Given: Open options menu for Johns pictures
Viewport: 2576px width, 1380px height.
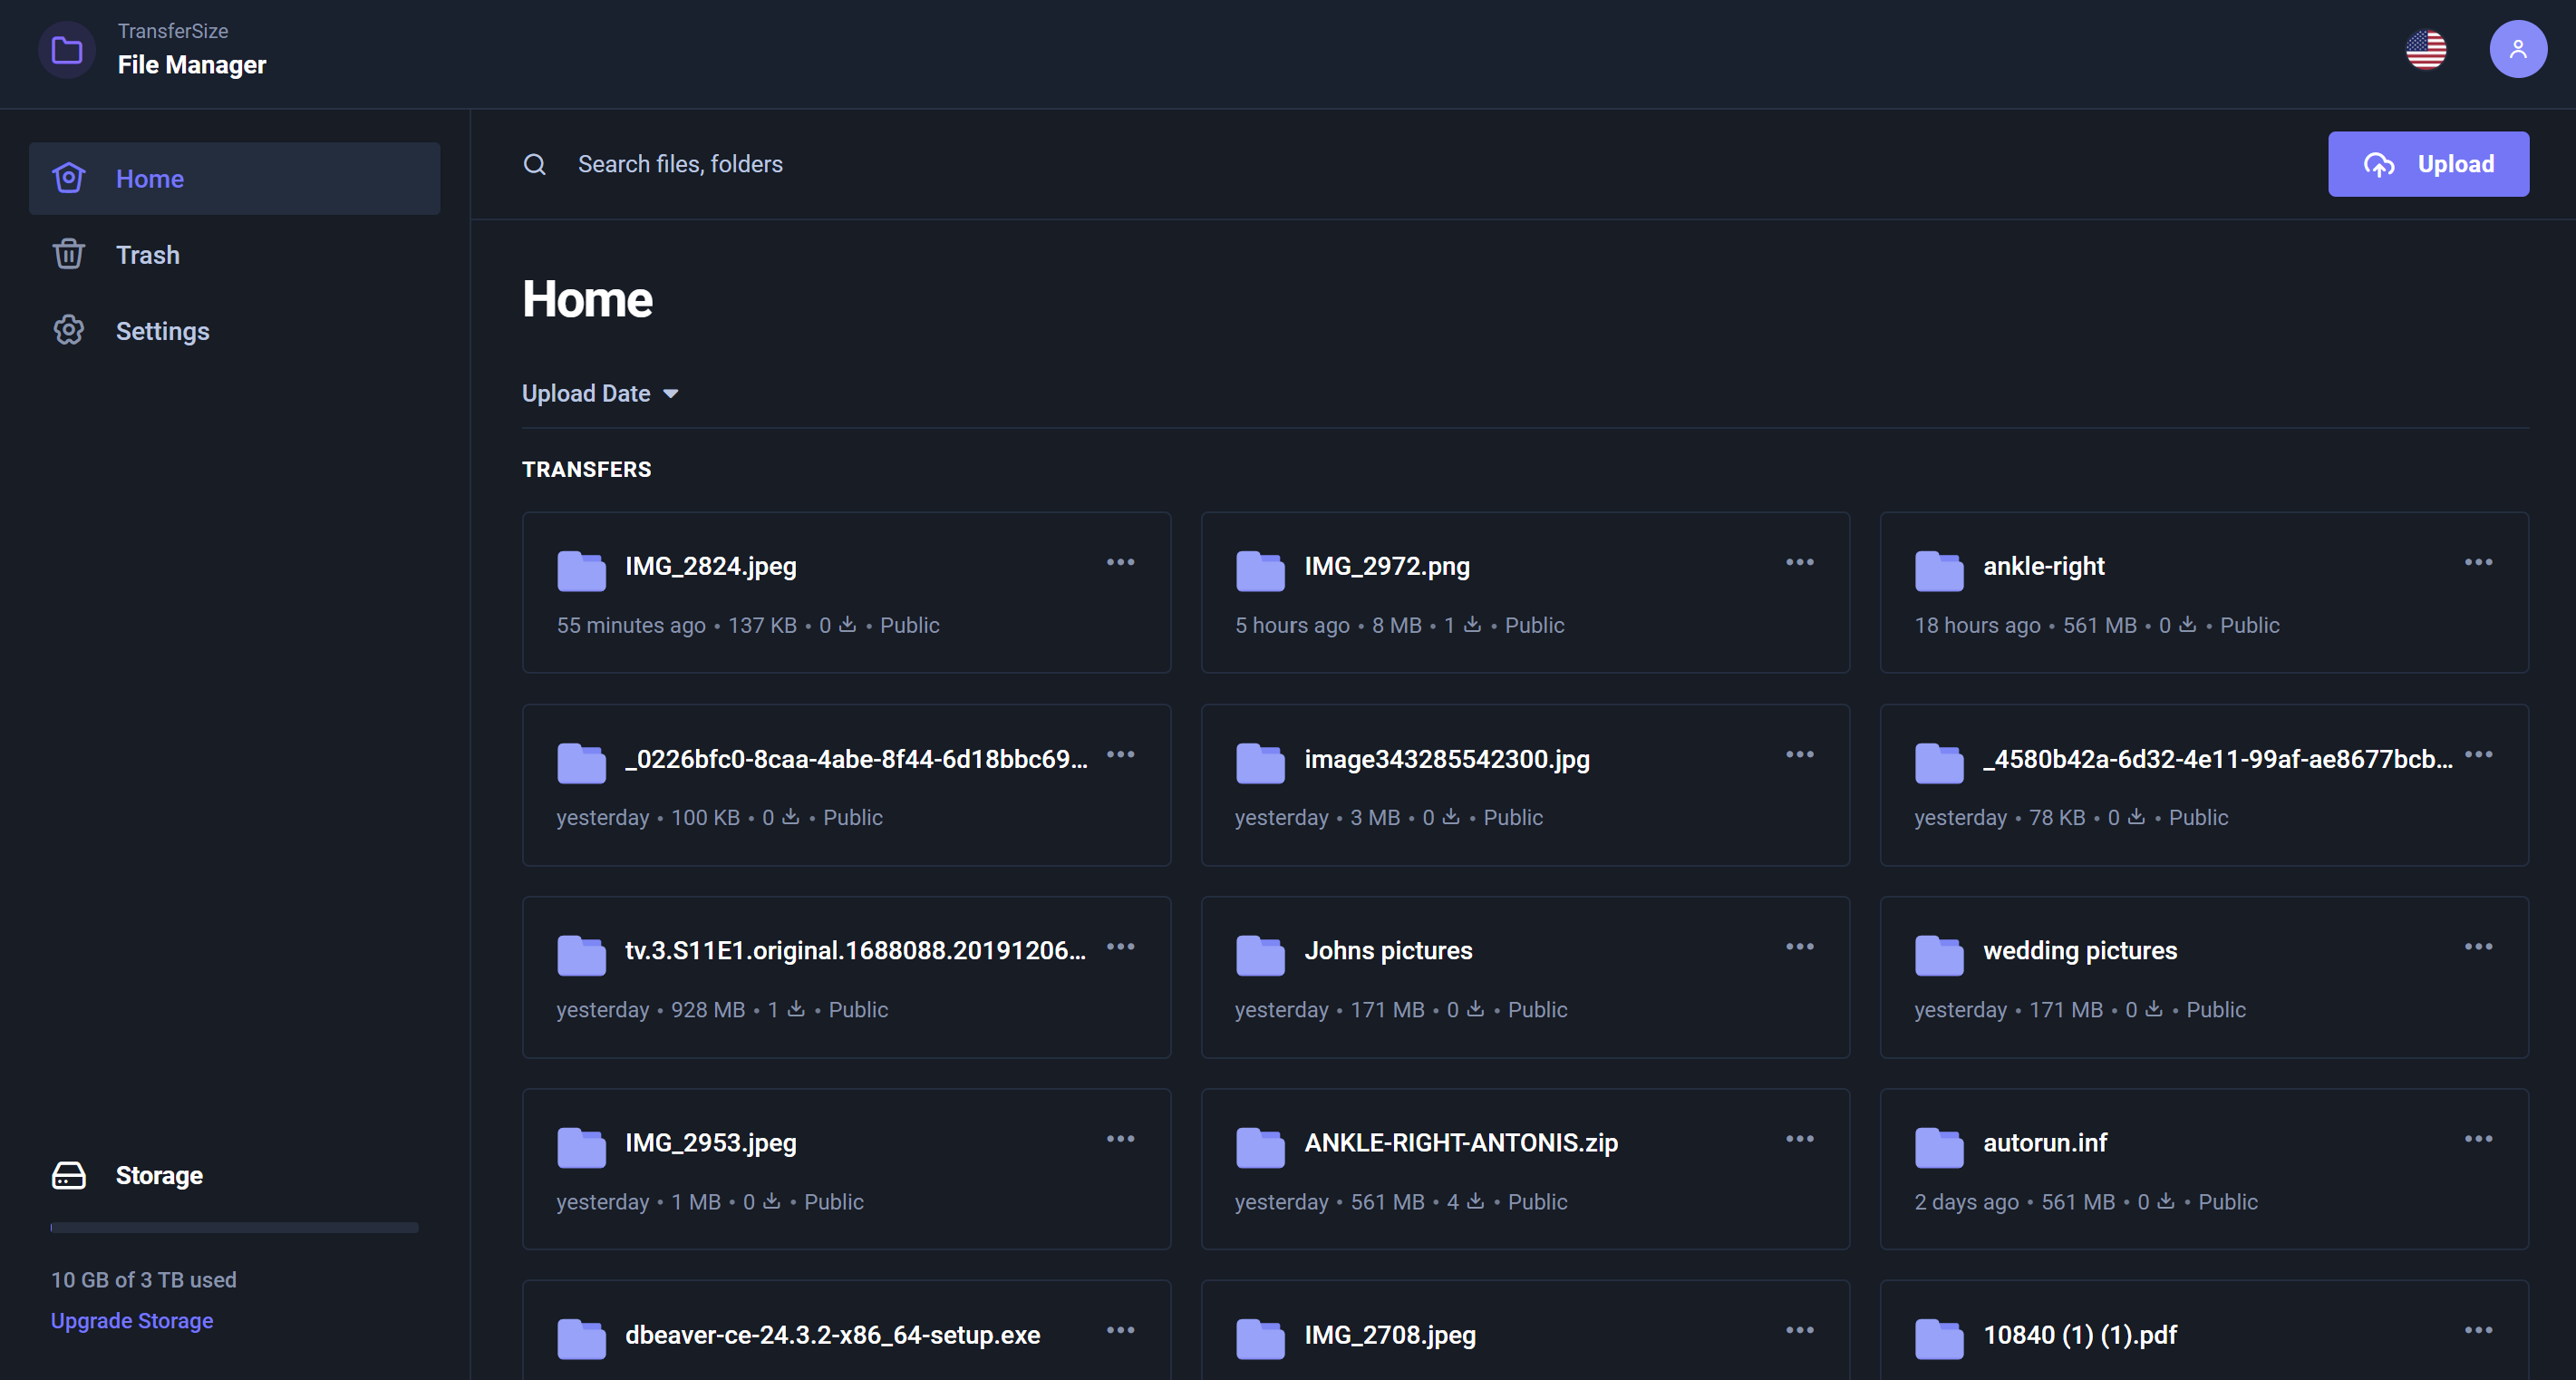Looking at the screenshot, I should point(1799,946).
